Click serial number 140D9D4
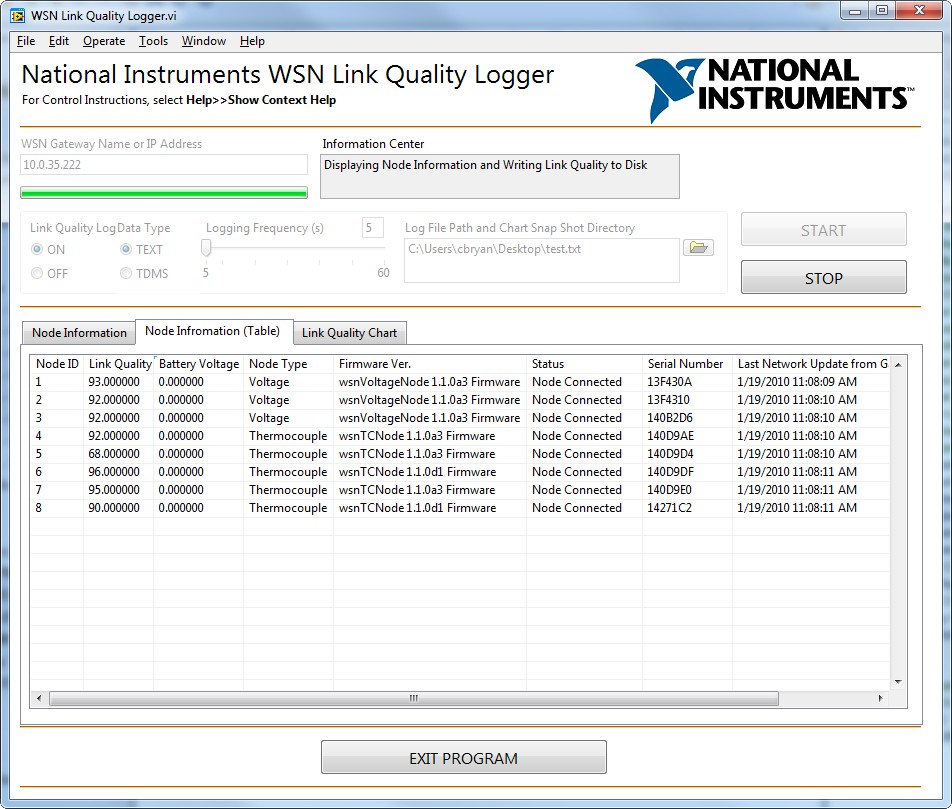This screenshot has height=809, width=952. 670,454
